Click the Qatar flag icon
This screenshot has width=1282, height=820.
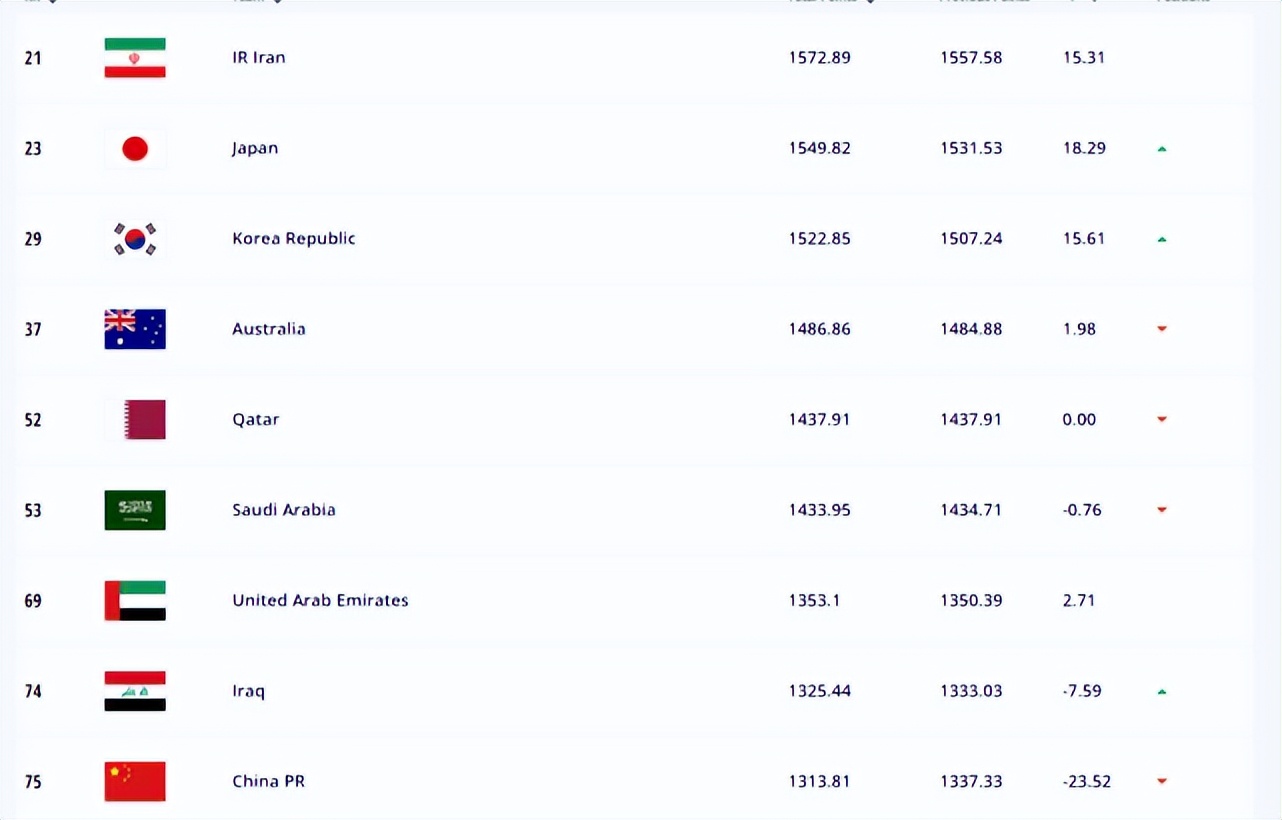coord(135,420)
